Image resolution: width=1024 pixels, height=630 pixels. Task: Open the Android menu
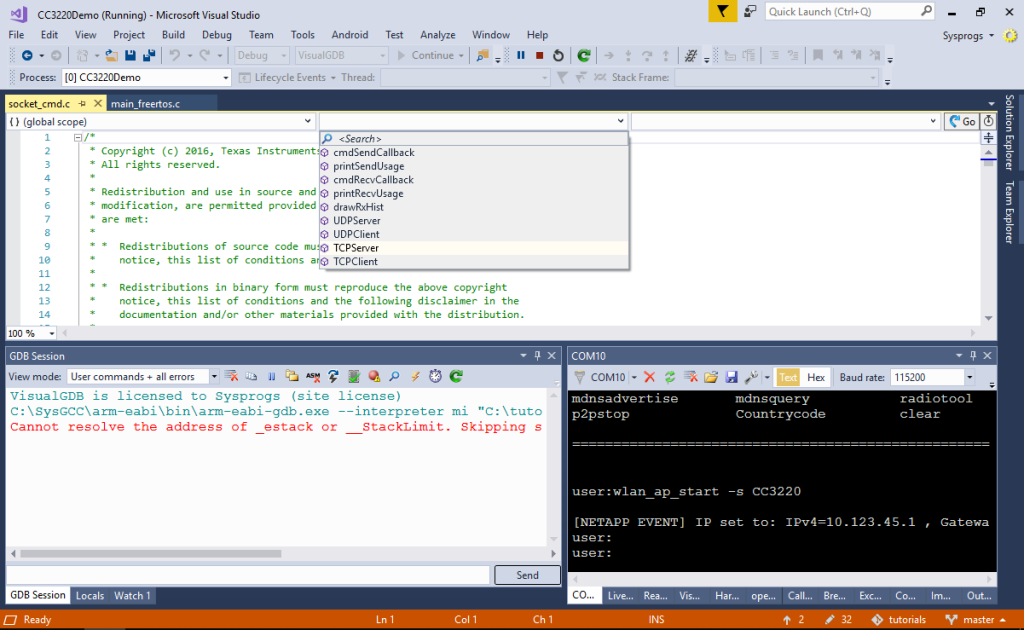pyautogui.click(x=349, y=34)
